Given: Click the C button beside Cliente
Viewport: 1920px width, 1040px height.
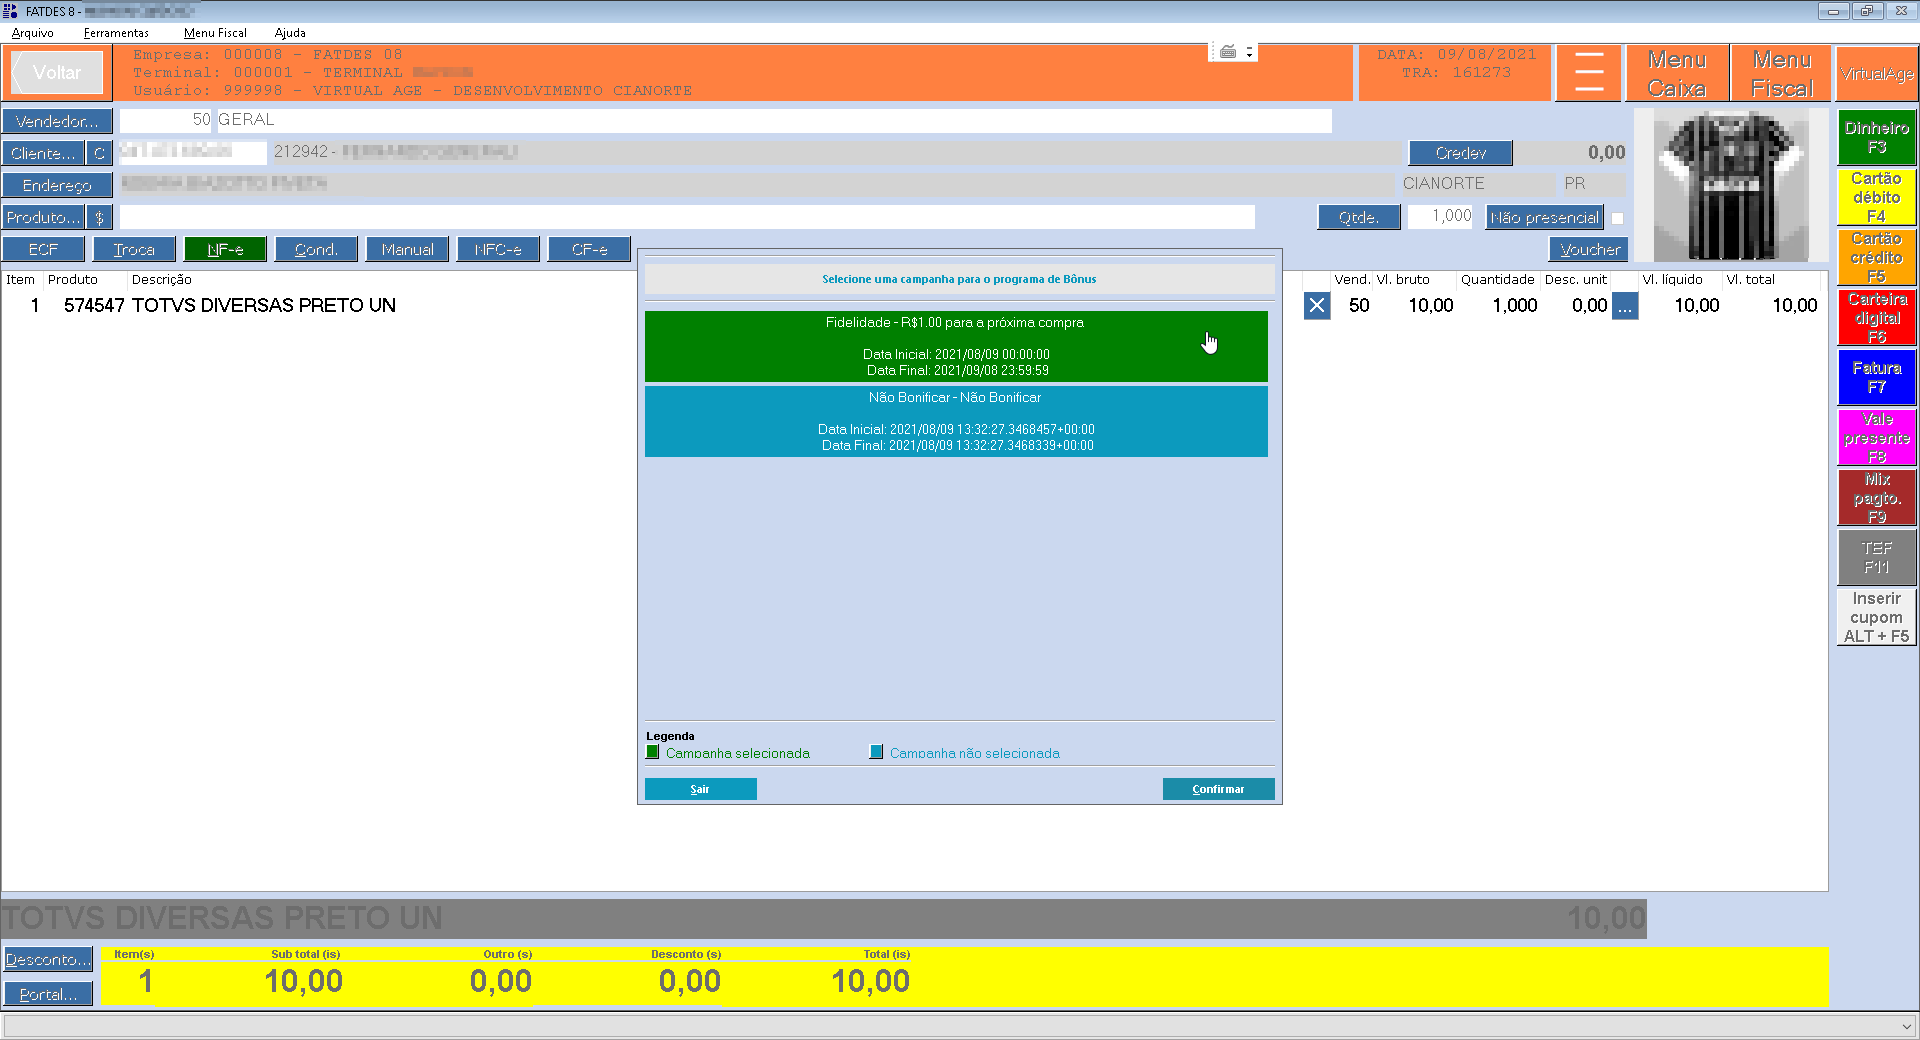Looking at the screenshot, I should click(x=99, y=153).
